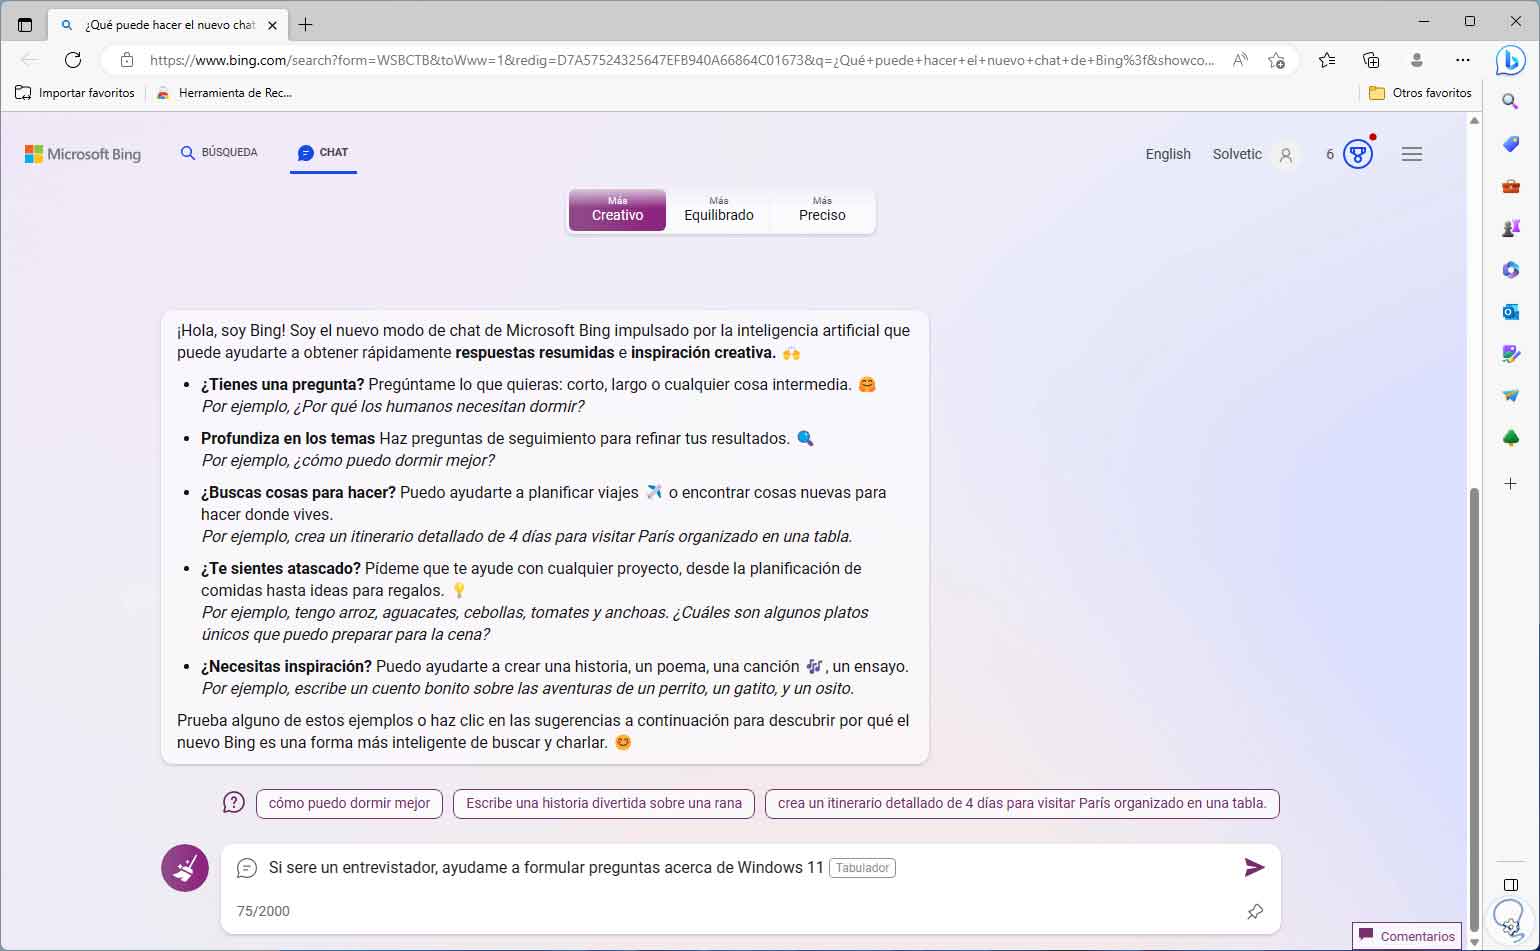Image resolution: width=1540 pixels, height=951 pixels.
Task: Reload the page with refresh icon
Action: click(x=73, y=60)
